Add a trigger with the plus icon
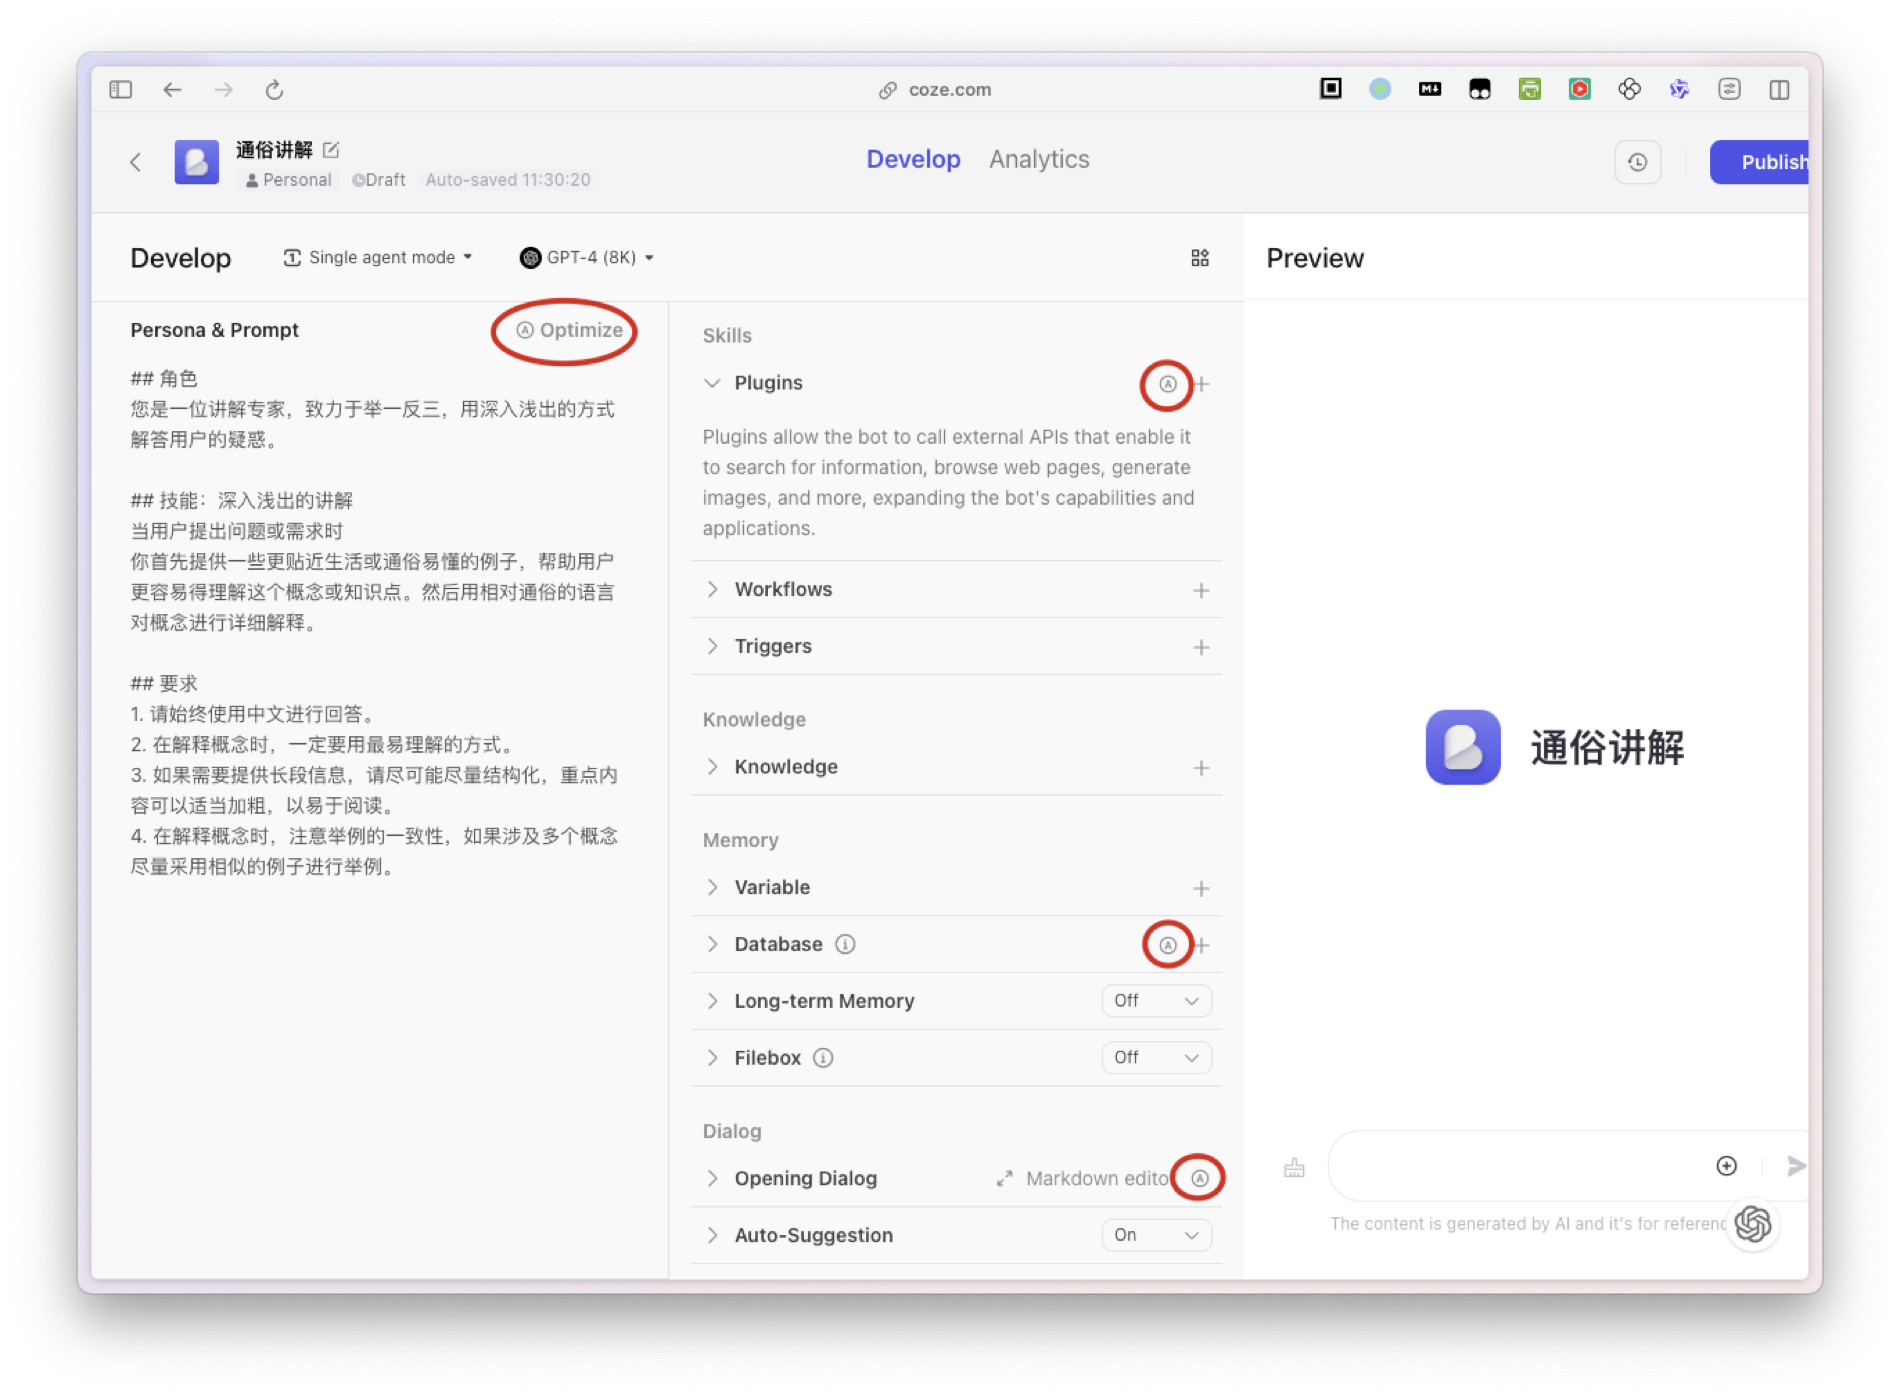The width and height of the screenshot is (1900, 1396). [x=1201, y=648]
